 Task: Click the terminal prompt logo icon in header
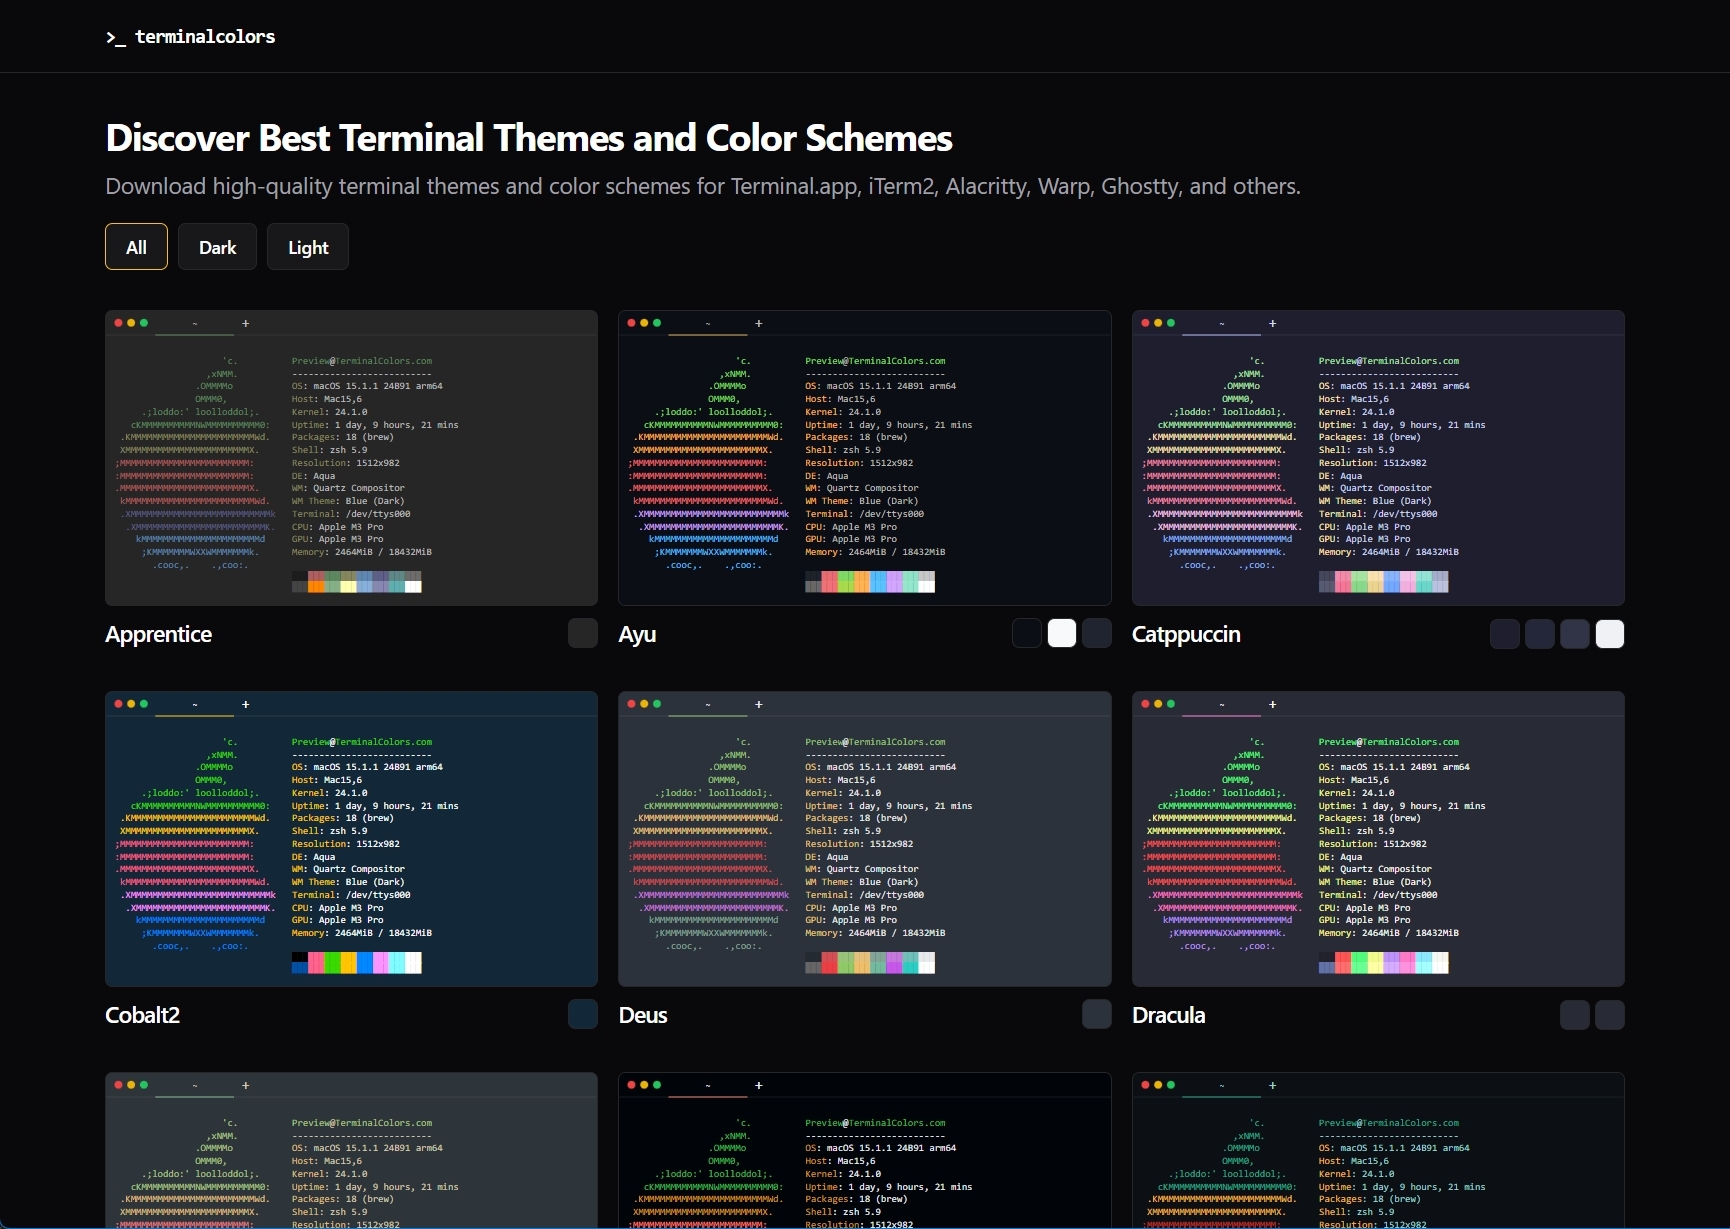[x=113, y=38]
